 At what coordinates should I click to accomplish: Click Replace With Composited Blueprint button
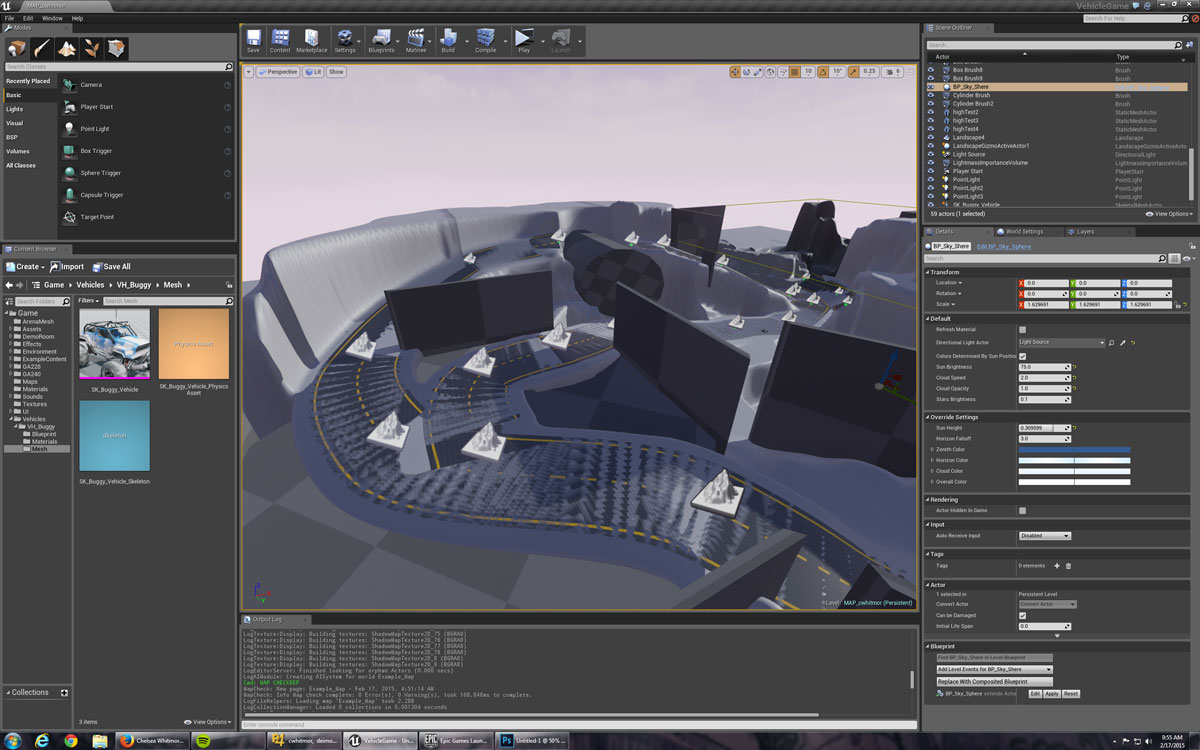[x=995, y=681]
